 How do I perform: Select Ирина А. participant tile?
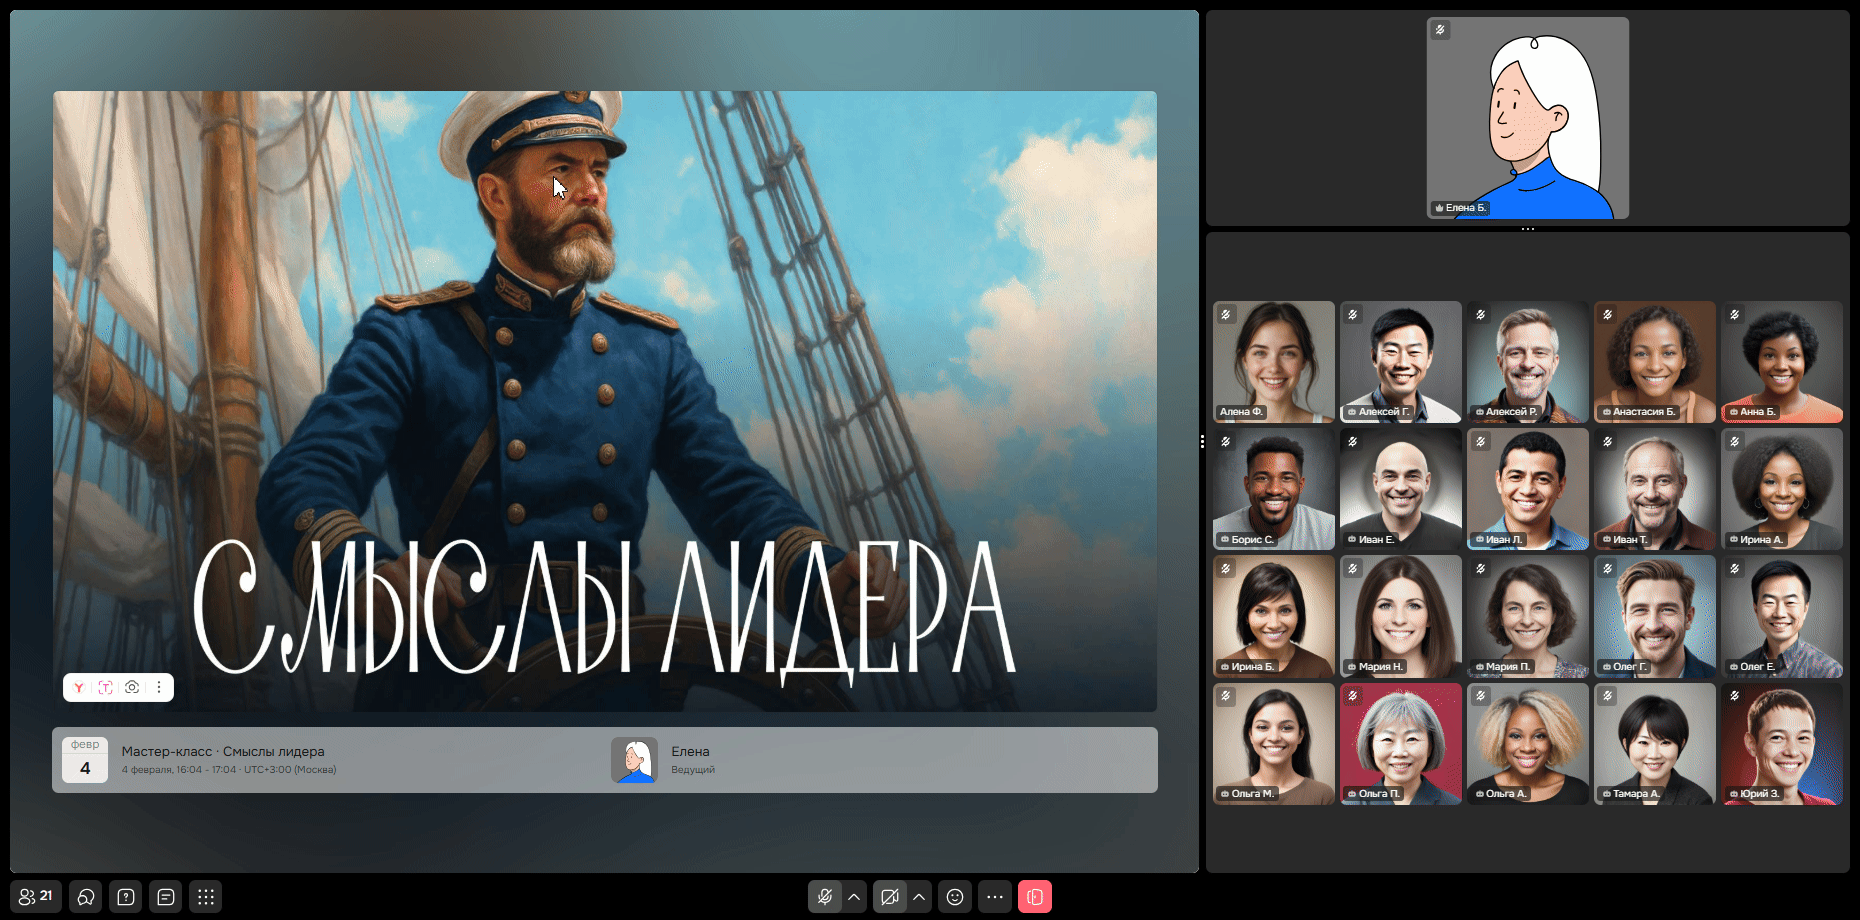point(1782,489)
